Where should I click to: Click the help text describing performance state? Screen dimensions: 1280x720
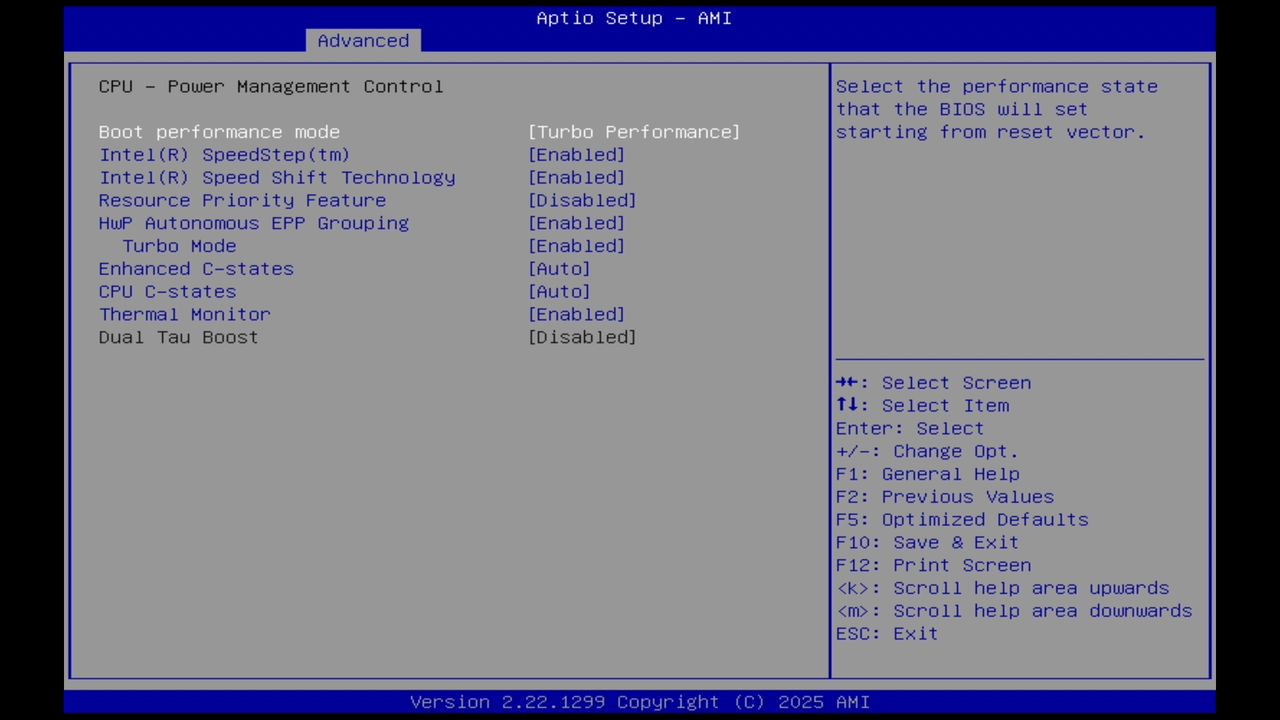pos(1000,109)
